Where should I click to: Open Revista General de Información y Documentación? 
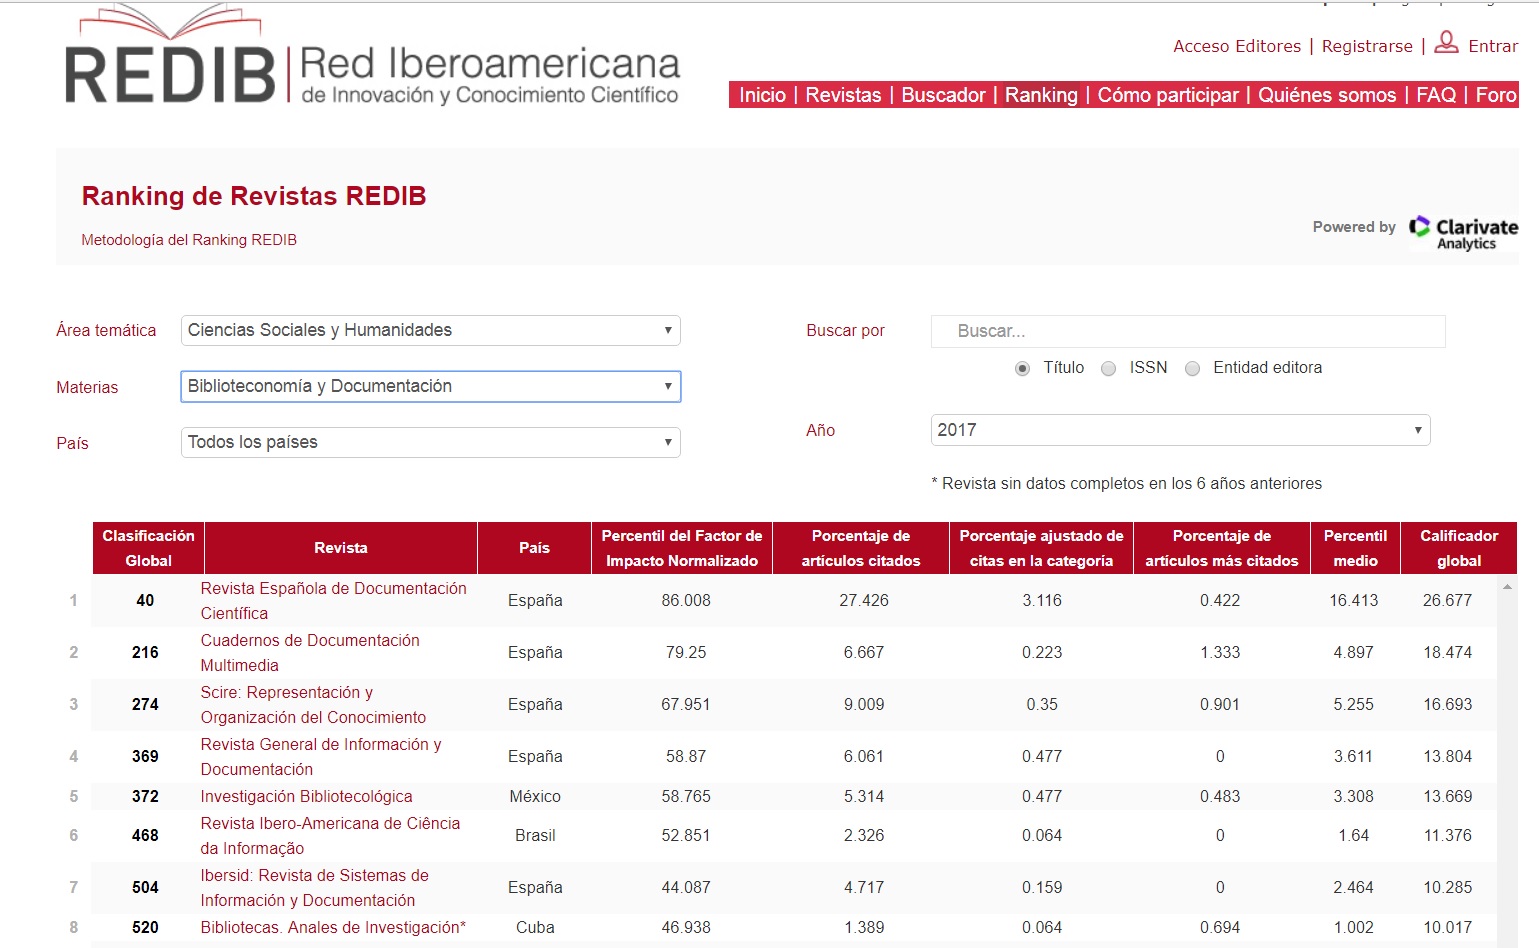coord(321,757)
